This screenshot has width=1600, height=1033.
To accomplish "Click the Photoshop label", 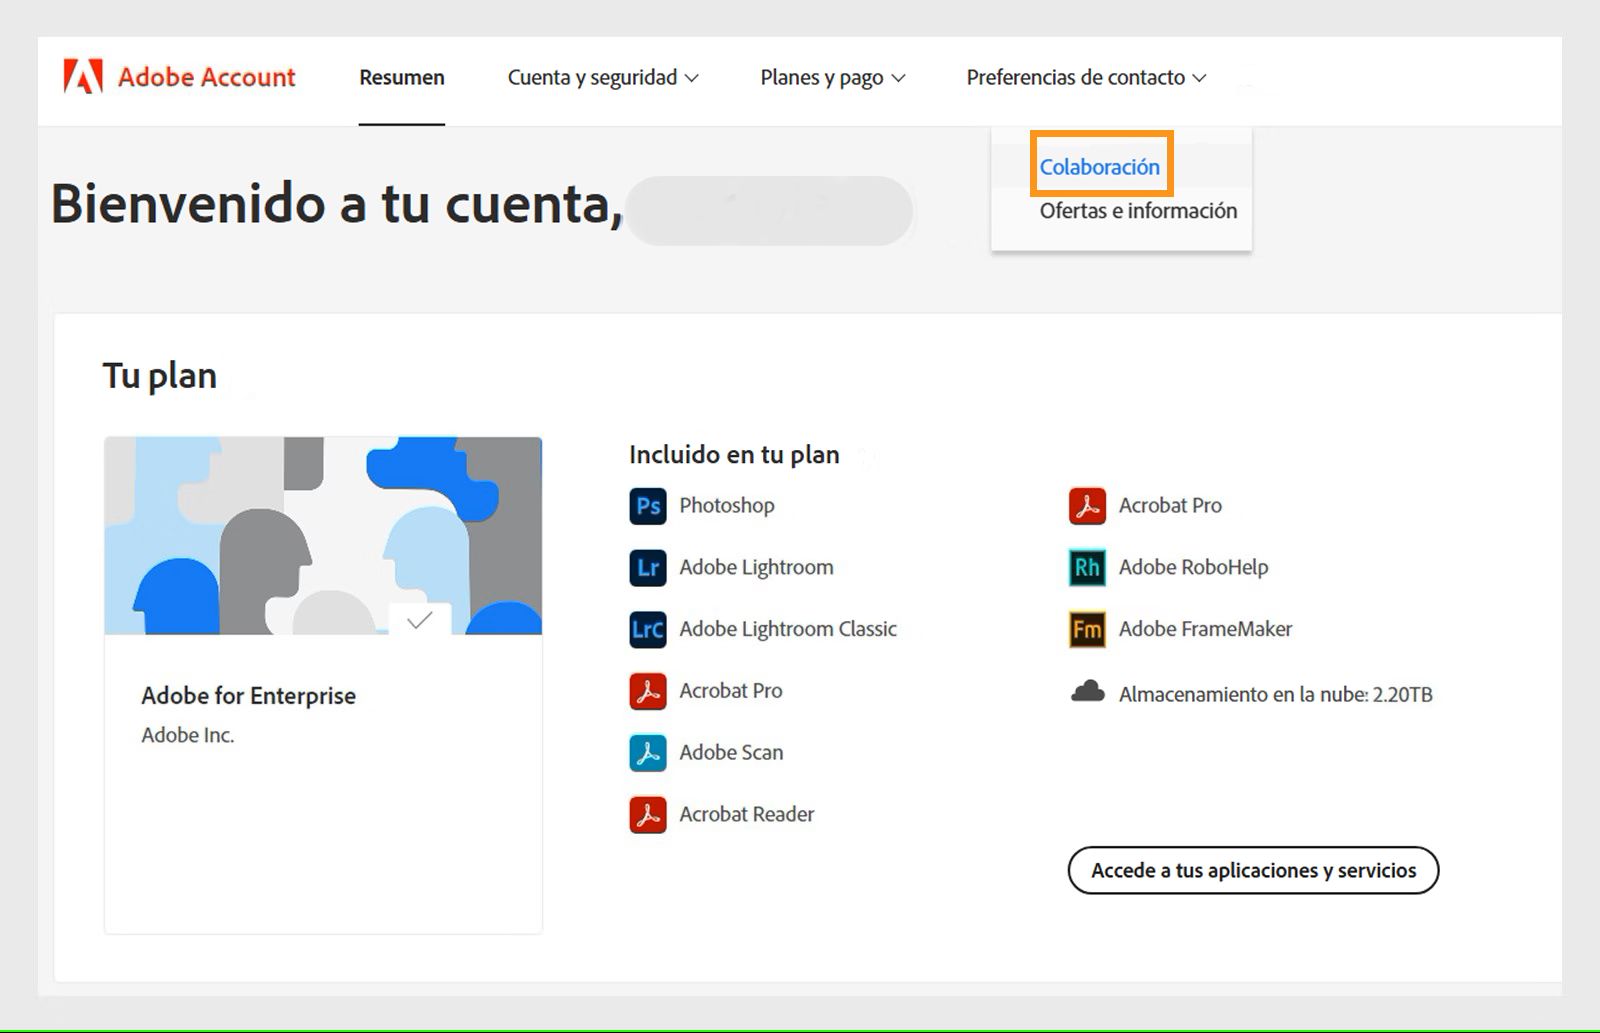I will coord(727,506).
